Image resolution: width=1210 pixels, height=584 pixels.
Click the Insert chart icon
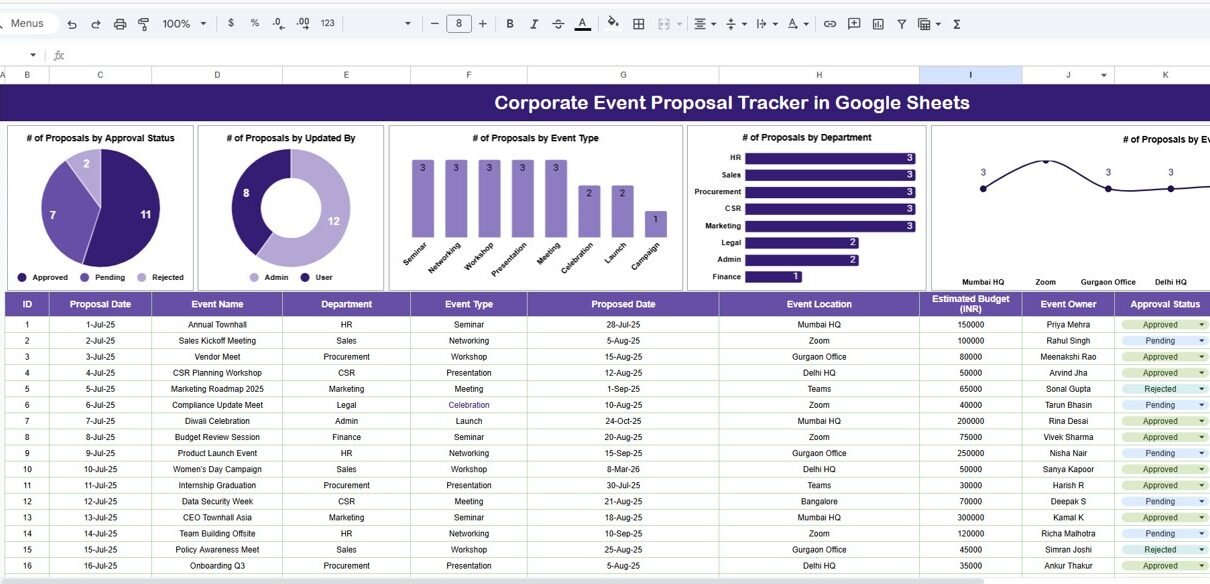tap(878, 24)
